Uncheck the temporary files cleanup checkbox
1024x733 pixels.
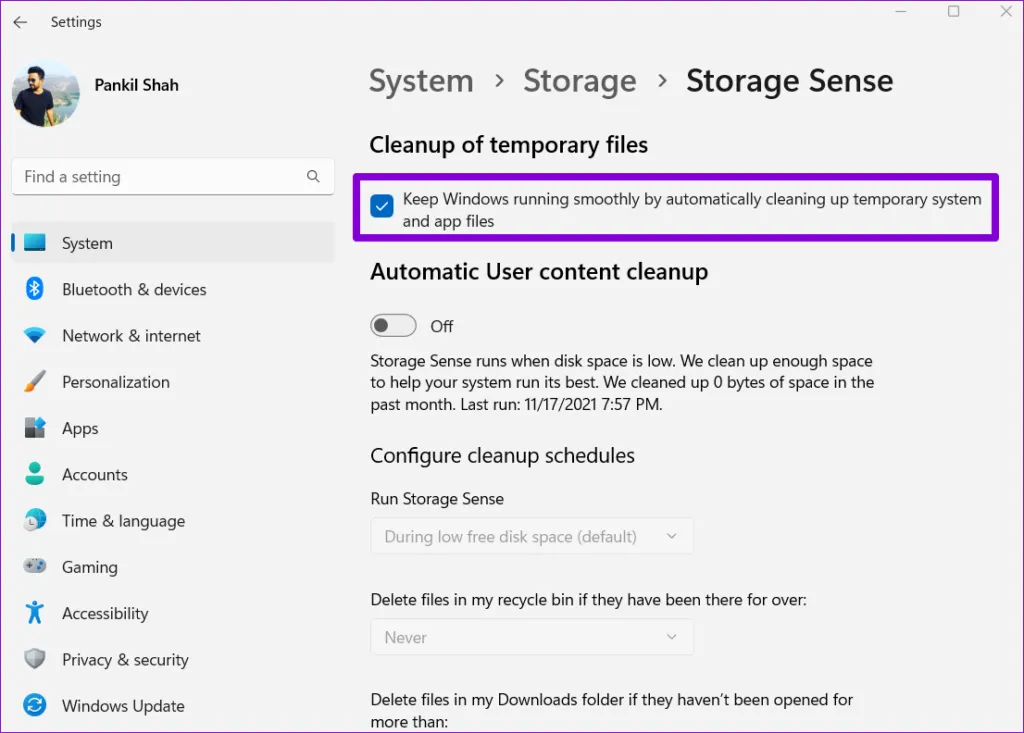coord(381,207)
